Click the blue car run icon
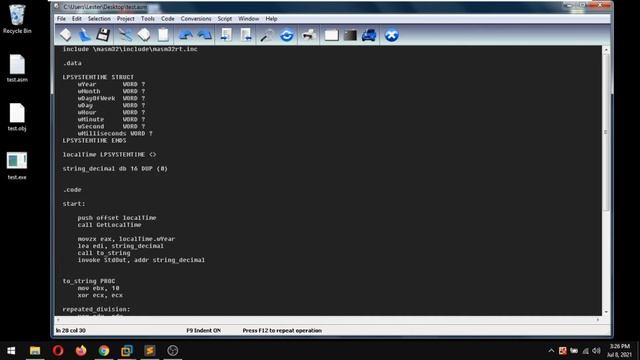Image resolution: width=640 pixels, height=360 pixels. click(x=369, y=35)
